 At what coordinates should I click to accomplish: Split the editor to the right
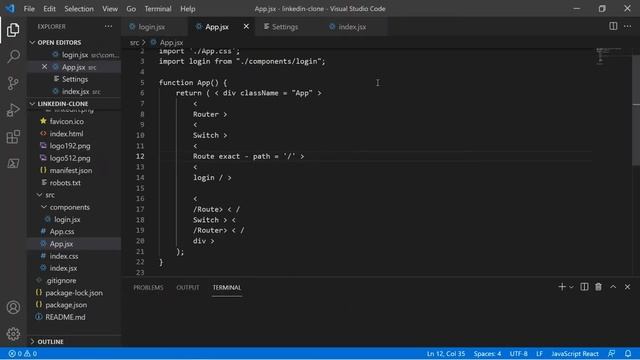pyautogui.click(x=613, y=26)
